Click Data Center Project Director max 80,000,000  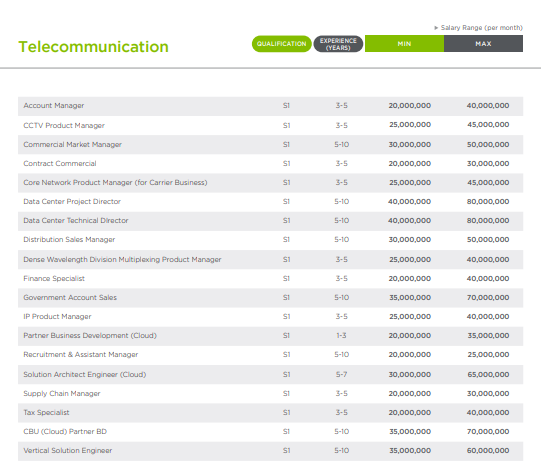488,201
